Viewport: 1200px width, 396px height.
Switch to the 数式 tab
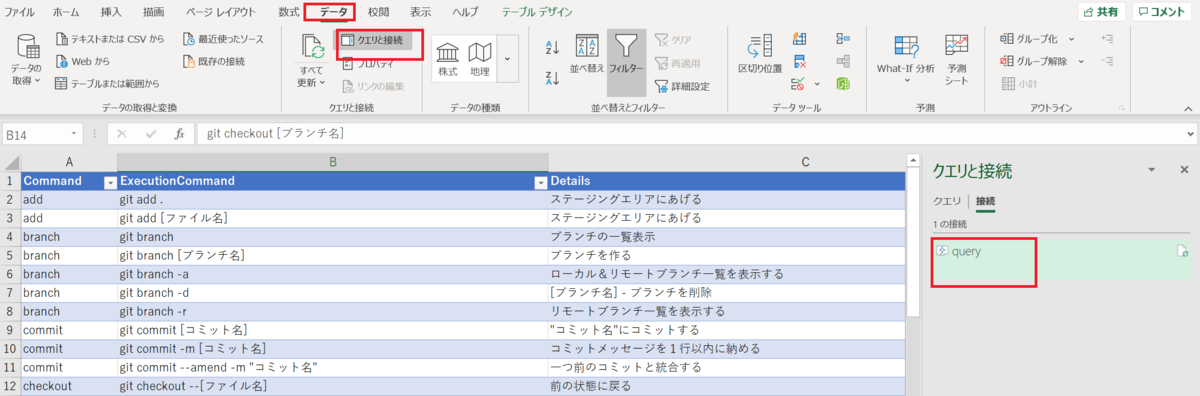[288, 12]
